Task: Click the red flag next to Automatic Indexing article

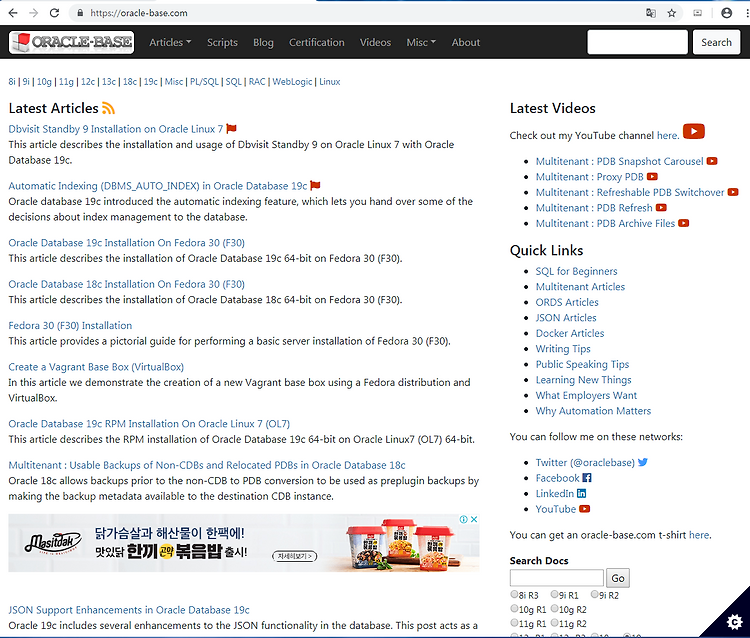Action: (315, 186)
